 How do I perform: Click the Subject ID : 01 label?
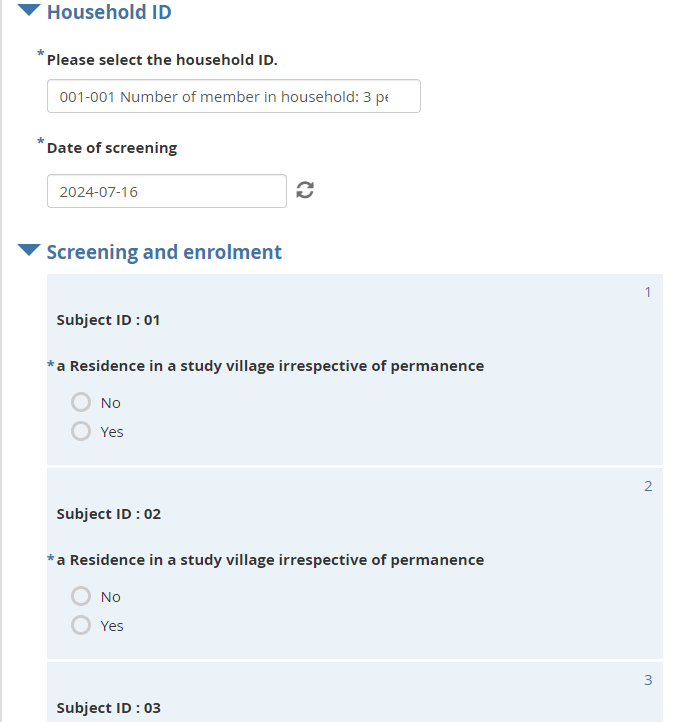click(108, 320)
